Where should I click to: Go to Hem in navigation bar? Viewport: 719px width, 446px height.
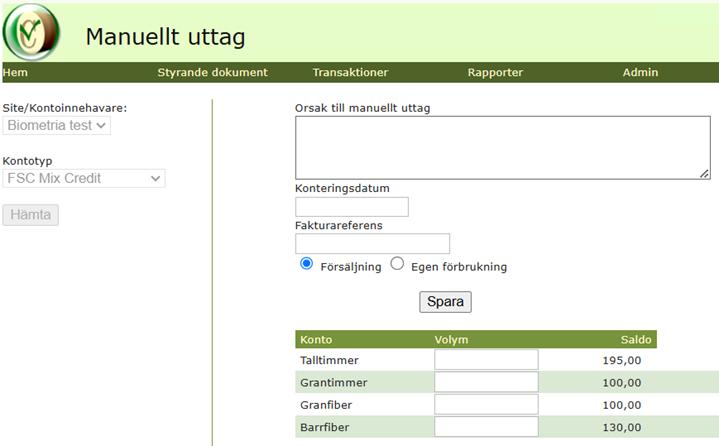15,72
